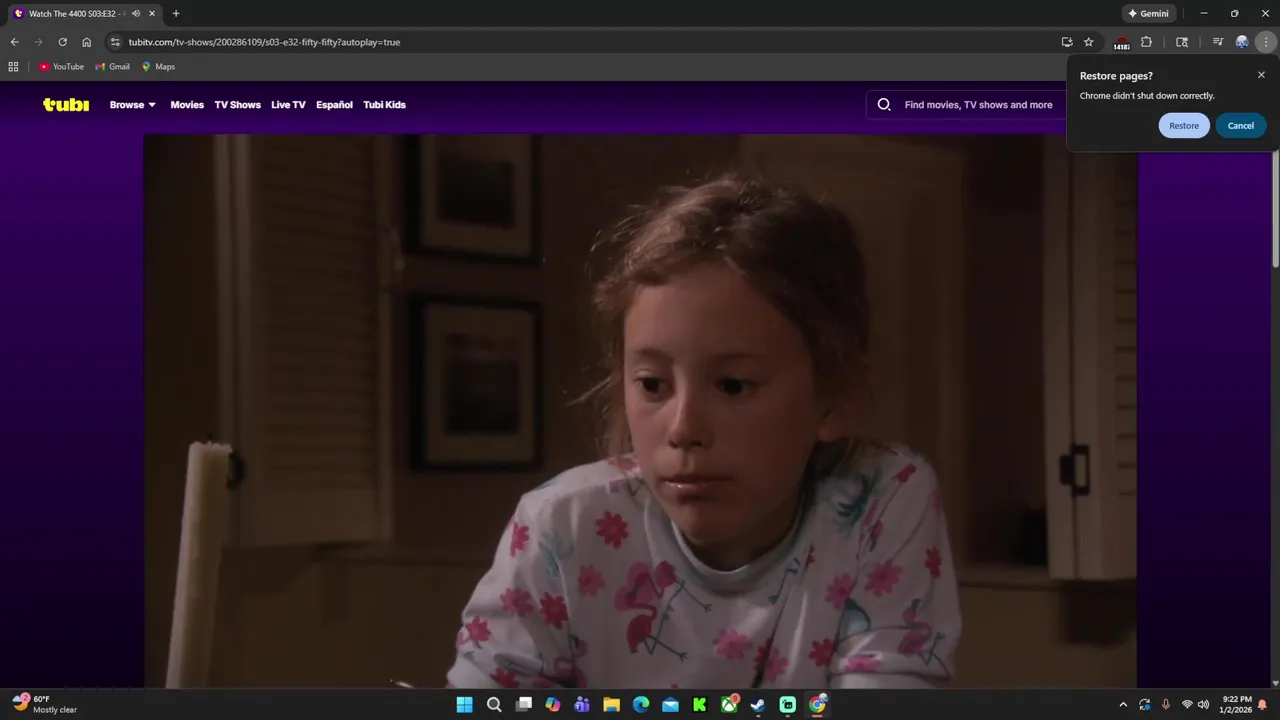Open the tab search side panel icon
1280x720 pixels.
1182,42
